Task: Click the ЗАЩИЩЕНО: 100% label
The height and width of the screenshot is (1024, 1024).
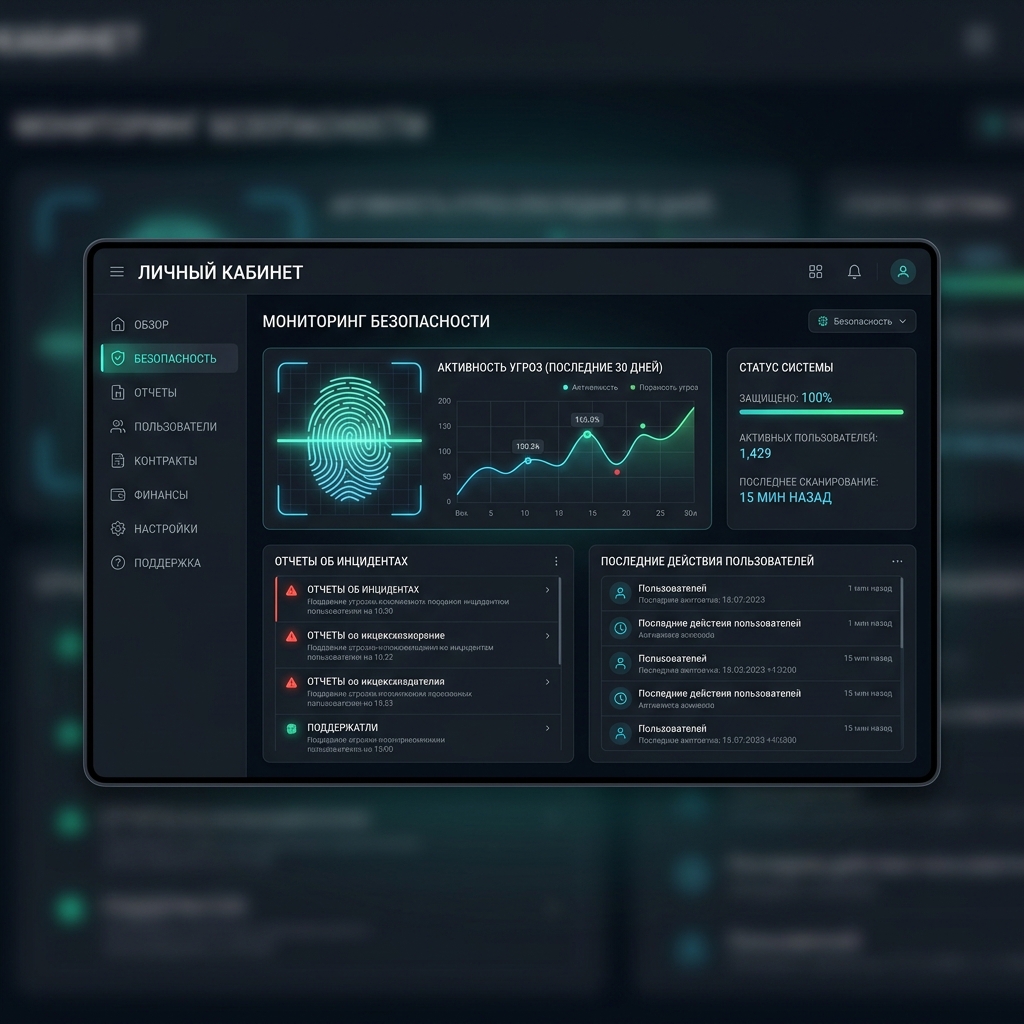Action: pos(786,398)
